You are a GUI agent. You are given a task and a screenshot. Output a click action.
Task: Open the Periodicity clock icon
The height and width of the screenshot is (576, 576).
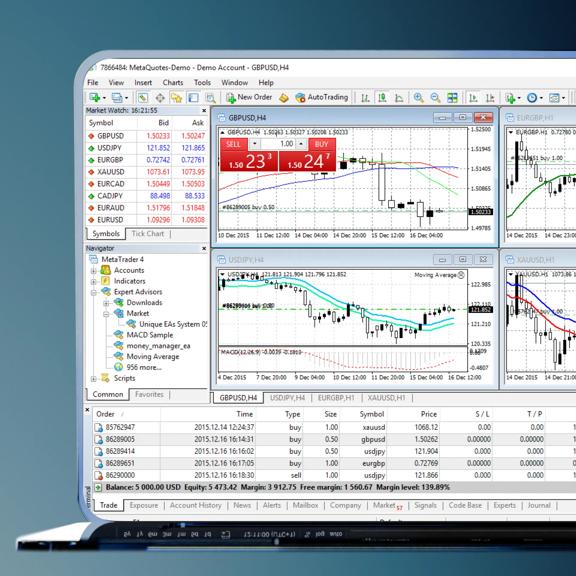tap(532, 98)
